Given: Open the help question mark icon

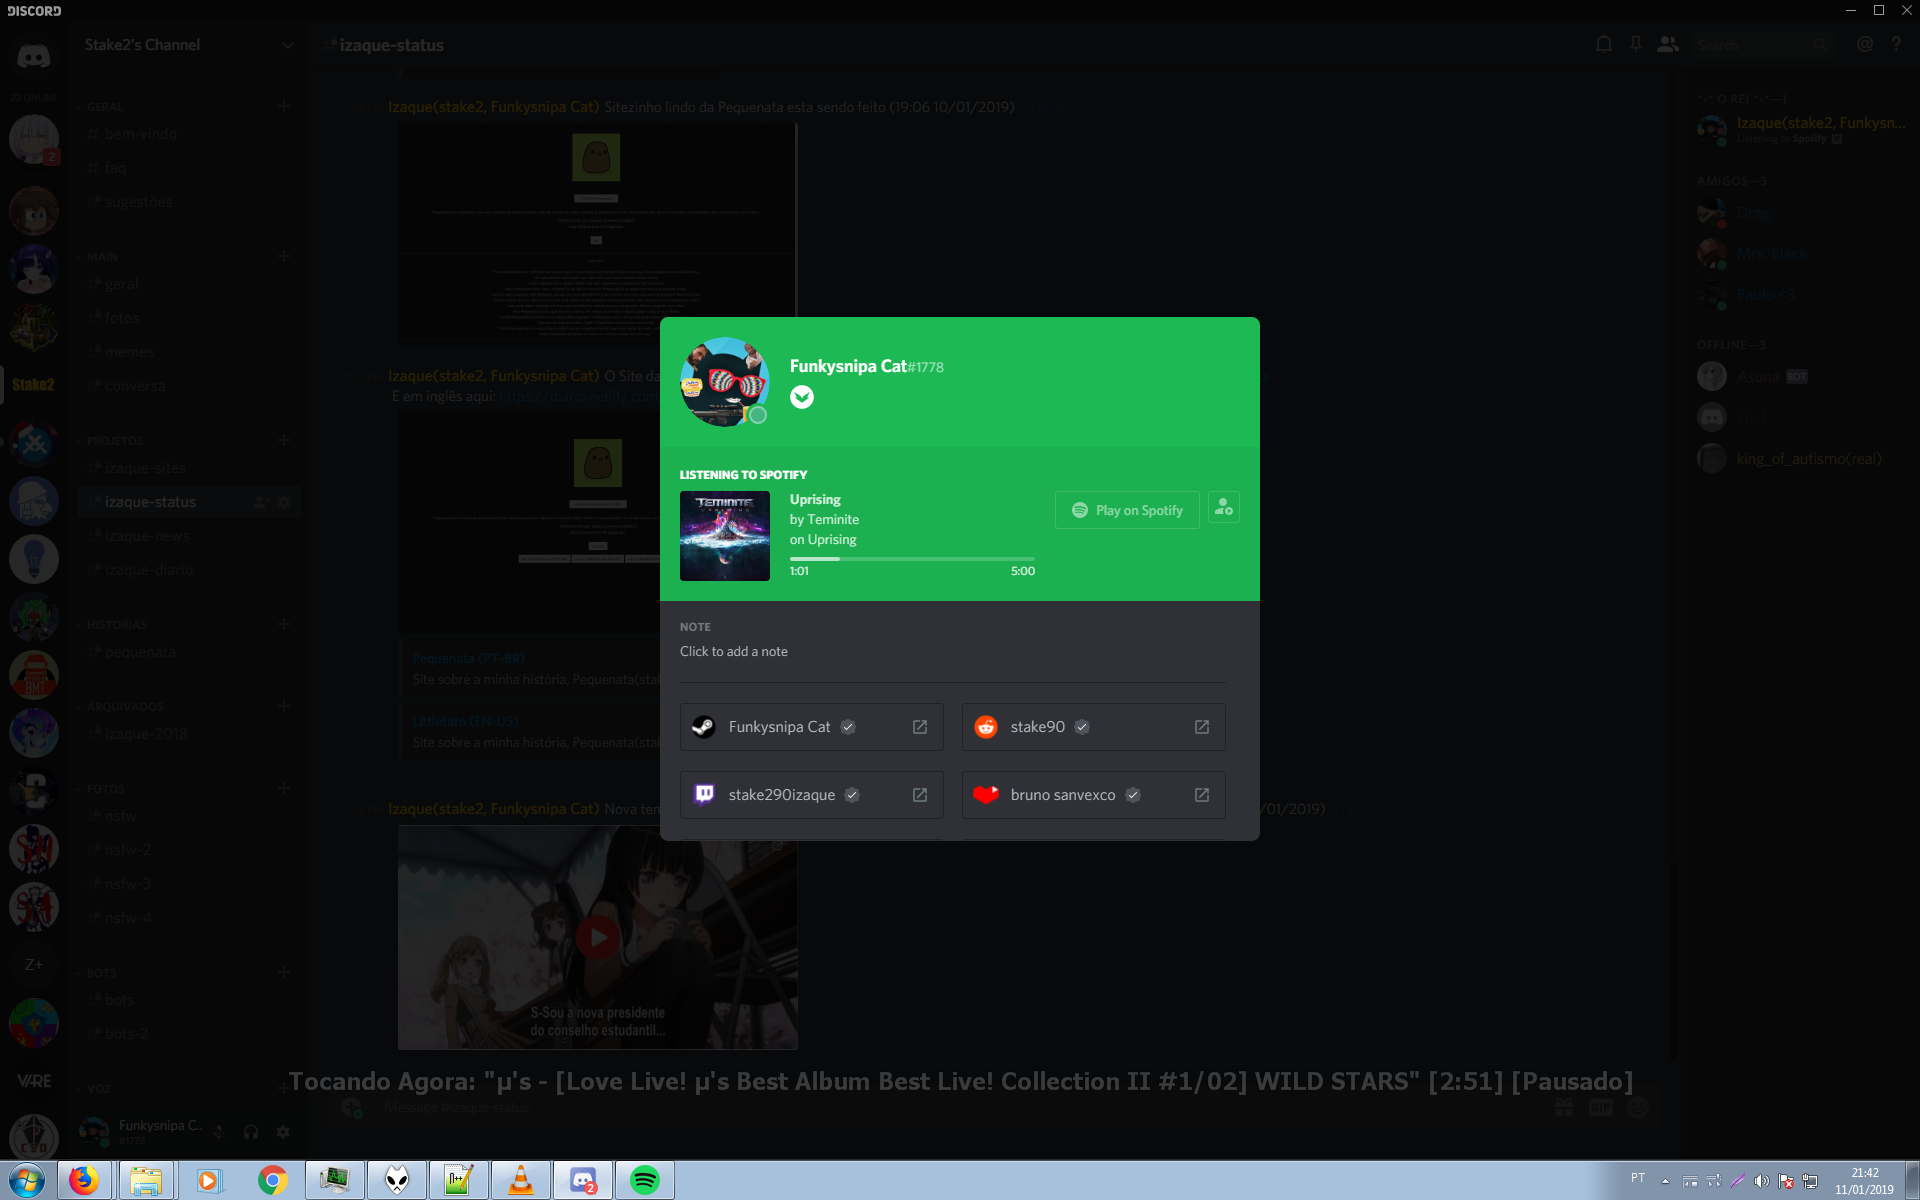Looking at the screenshot, I should (x=1896, y=44).
